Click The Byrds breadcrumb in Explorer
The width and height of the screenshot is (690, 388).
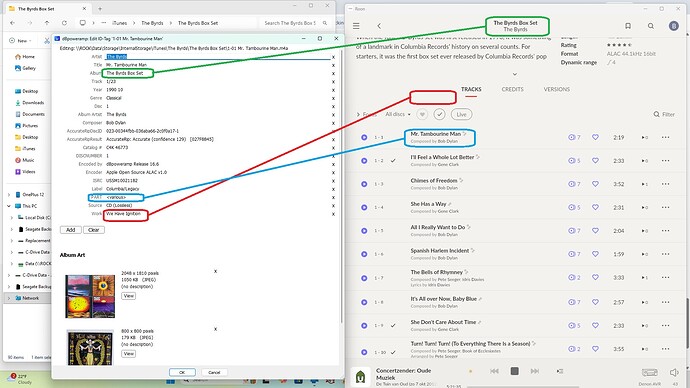pos(152,23)
